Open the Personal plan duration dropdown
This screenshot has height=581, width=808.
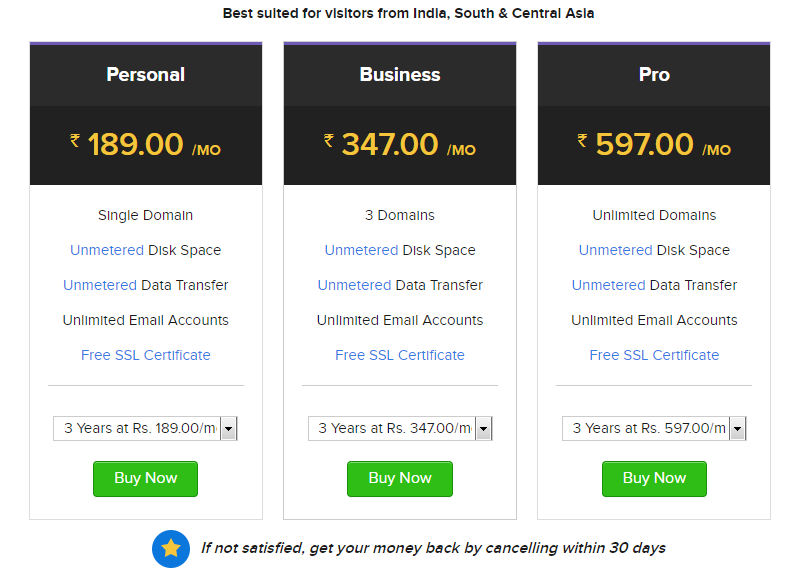pyautogui.click(x=145, y=428)
